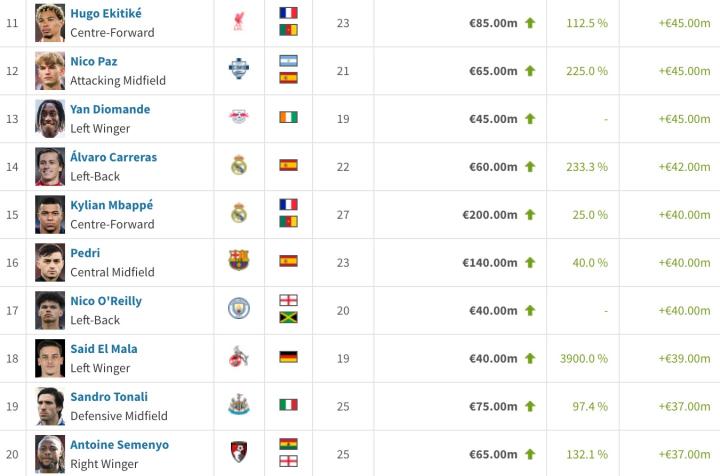Click the Germany flag in El Mala row
Viewport: 720px width, 476px height.
288,357
